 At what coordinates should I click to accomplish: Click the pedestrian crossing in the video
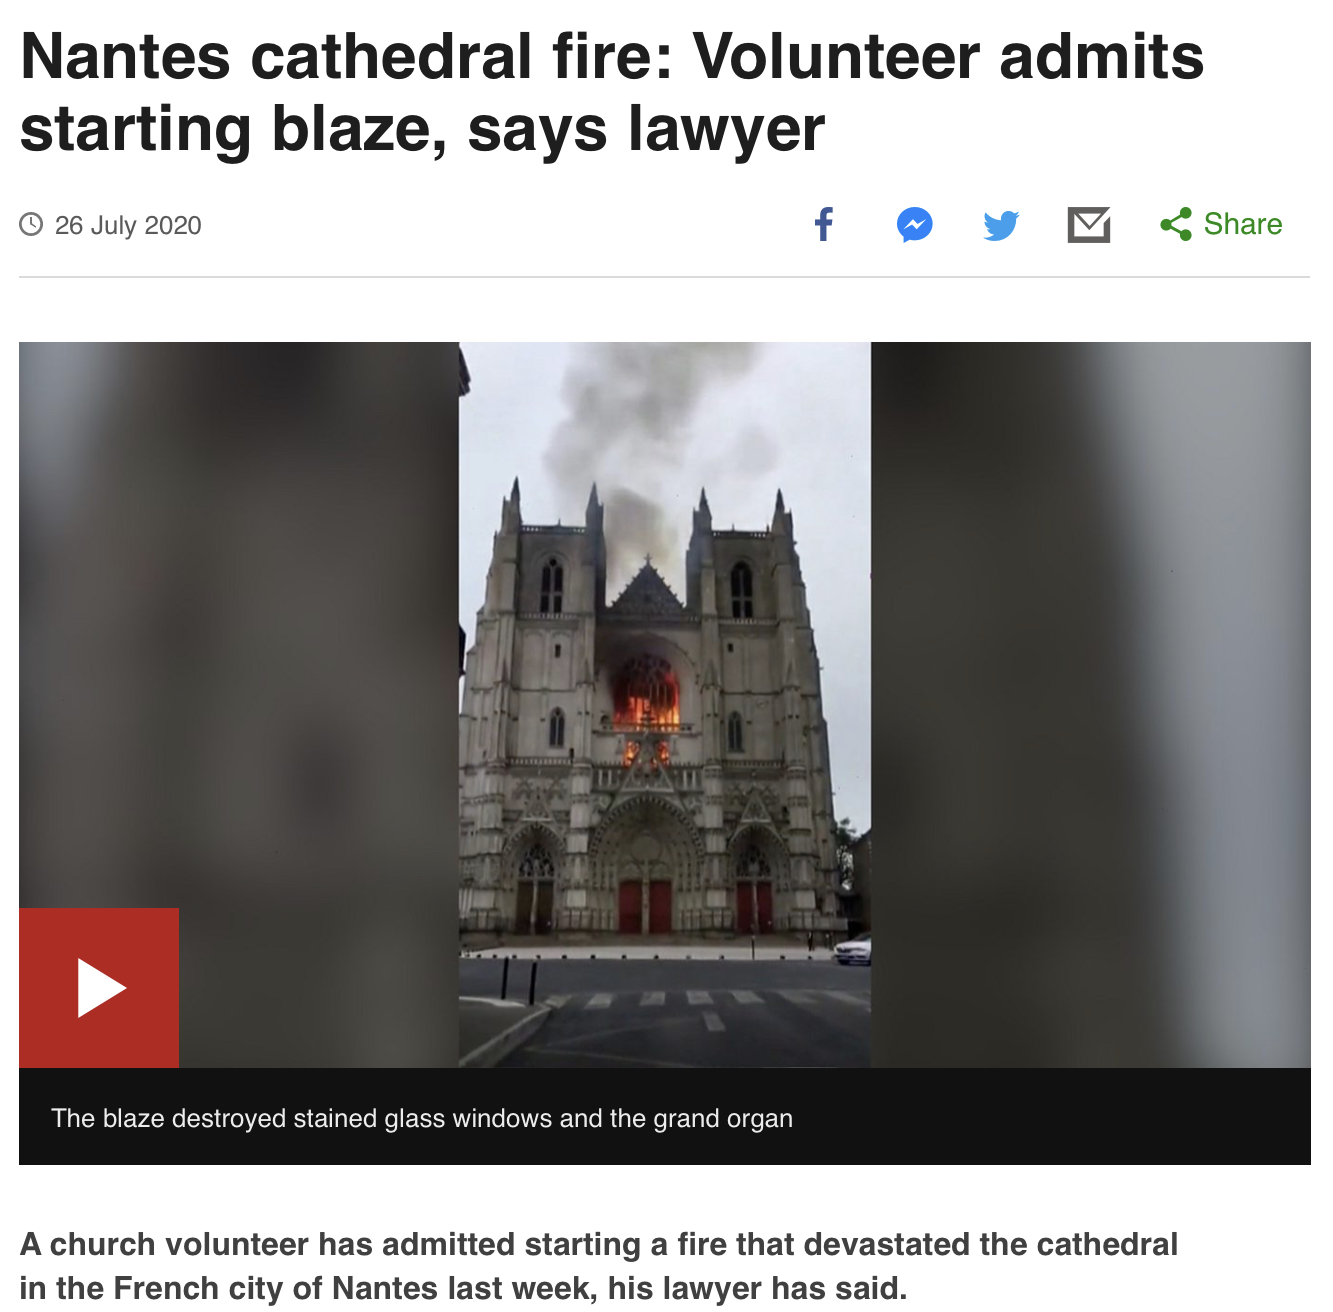[x=705, y=998]
